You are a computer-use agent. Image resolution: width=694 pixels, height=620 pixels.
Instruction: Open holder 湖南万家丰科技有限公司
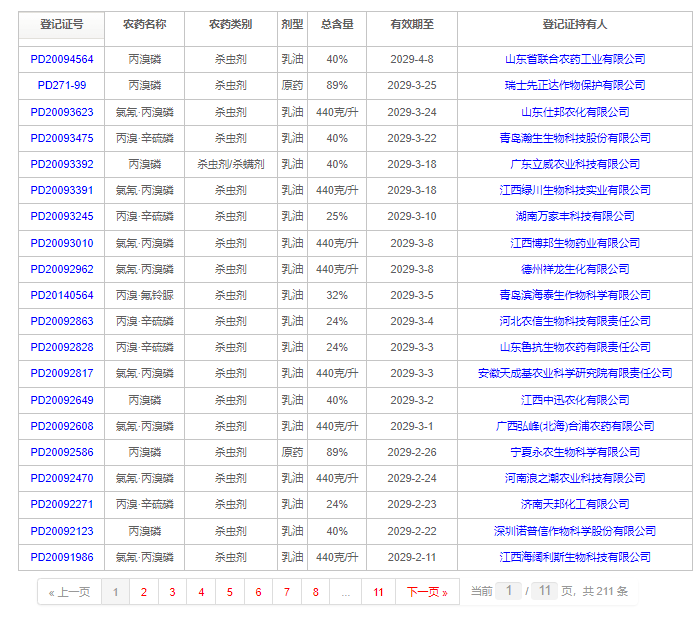[x=575, y=216]
